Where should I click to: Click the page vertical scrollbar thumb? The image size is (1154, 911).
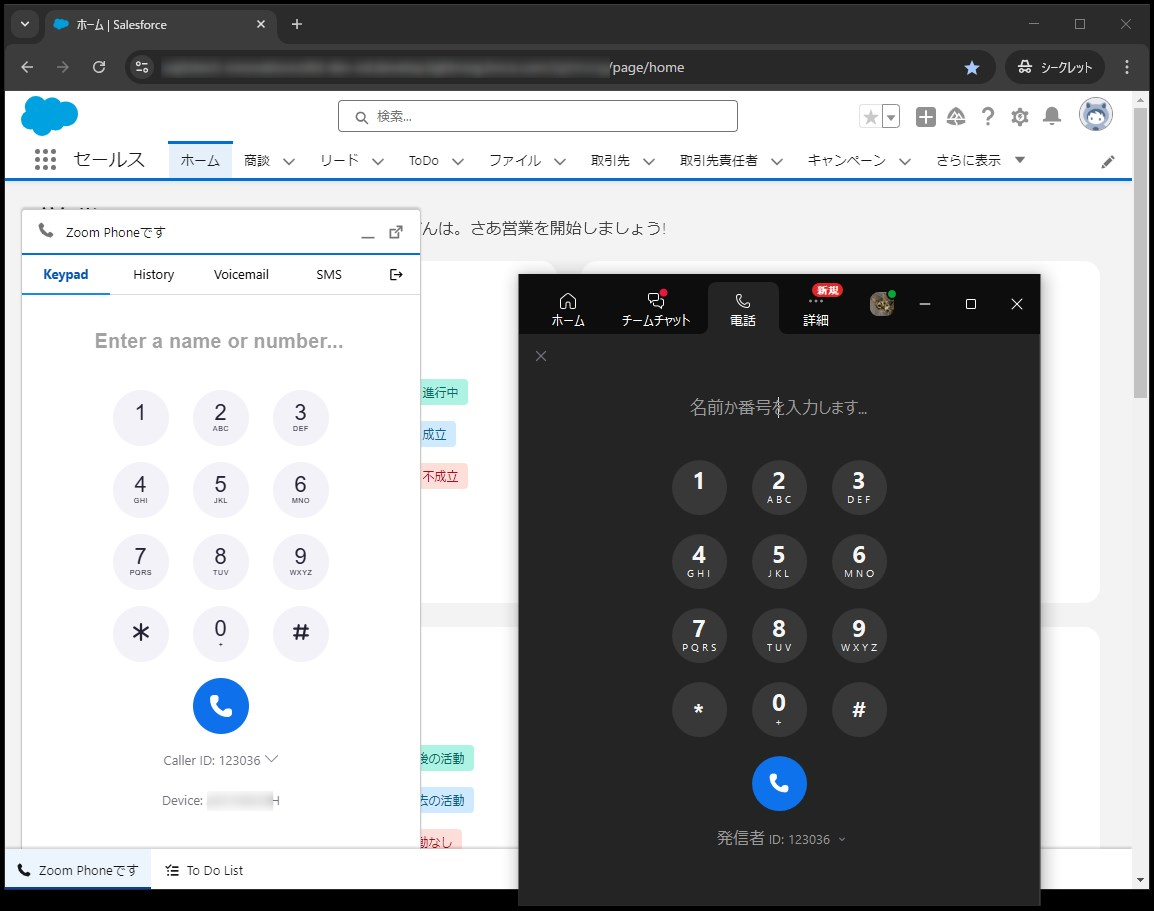(1140, 252)
